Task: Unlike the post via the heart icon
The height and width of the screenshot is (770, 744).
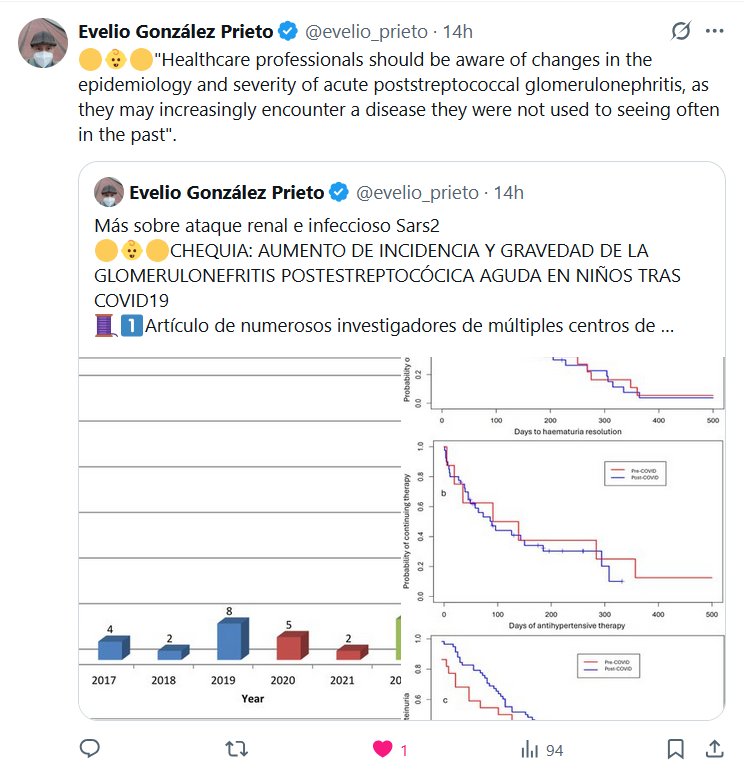Action: [381, 748]
